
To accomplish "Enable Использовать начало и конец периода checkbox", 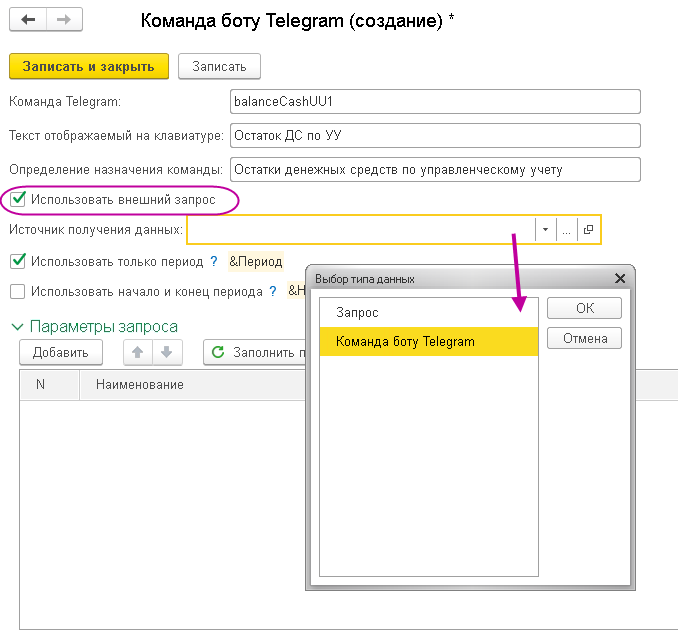I will point(18,291).
